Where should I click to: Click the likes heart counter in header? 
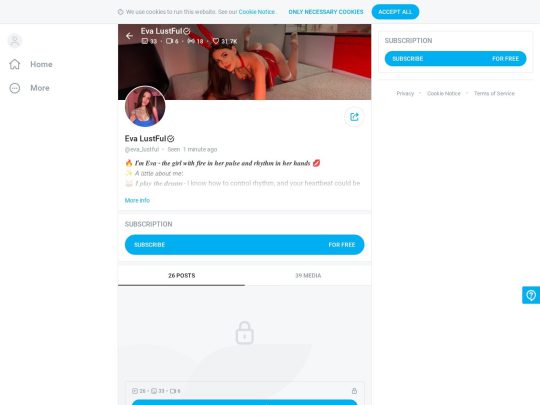(225, 41)
